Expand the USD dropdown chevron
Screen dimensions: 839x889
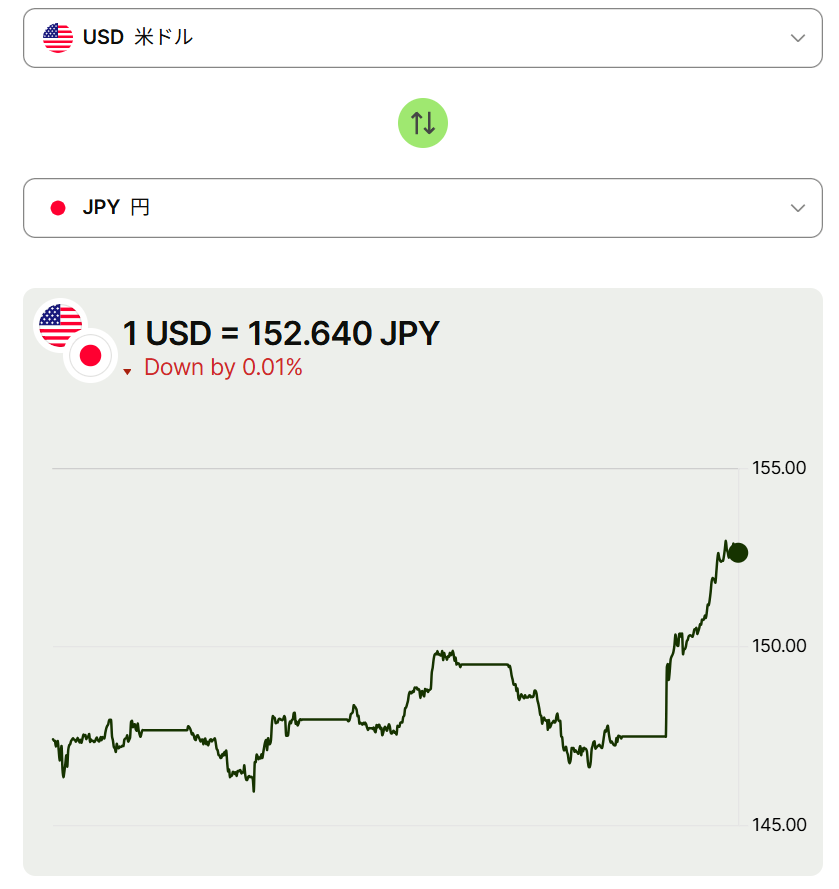[797, 38]
